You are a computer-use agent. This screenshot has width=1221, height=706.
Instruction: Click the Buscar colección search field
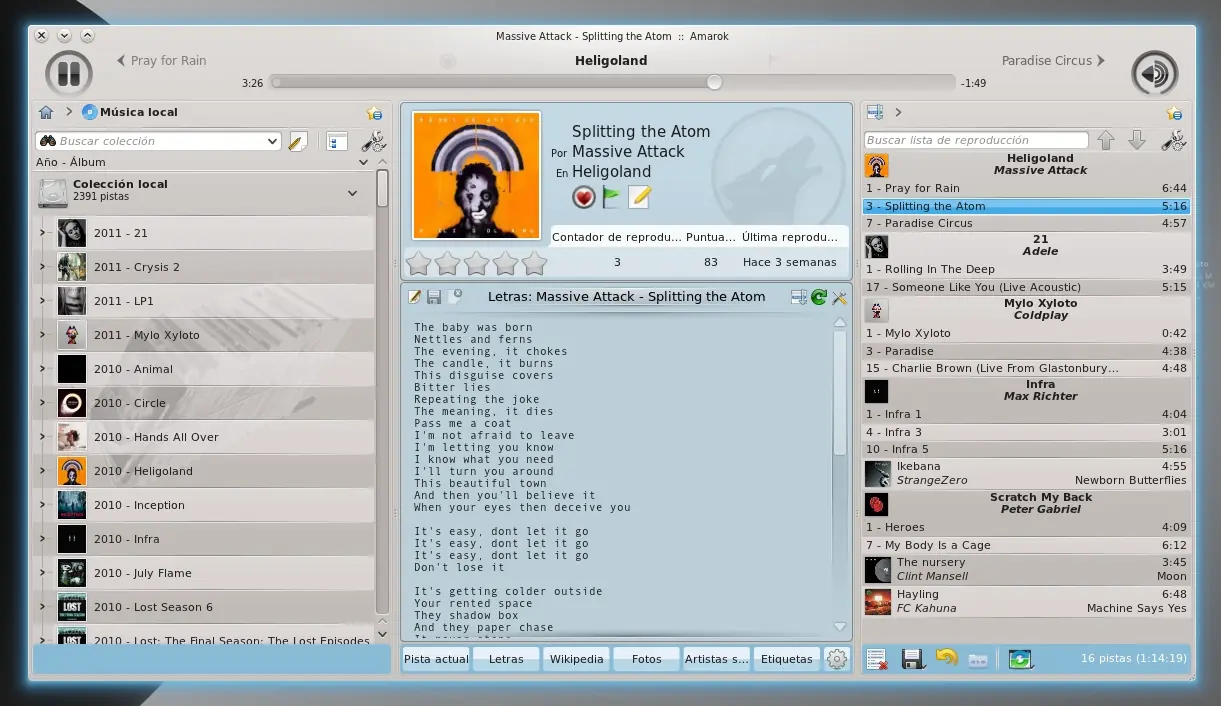coord(158,142)
